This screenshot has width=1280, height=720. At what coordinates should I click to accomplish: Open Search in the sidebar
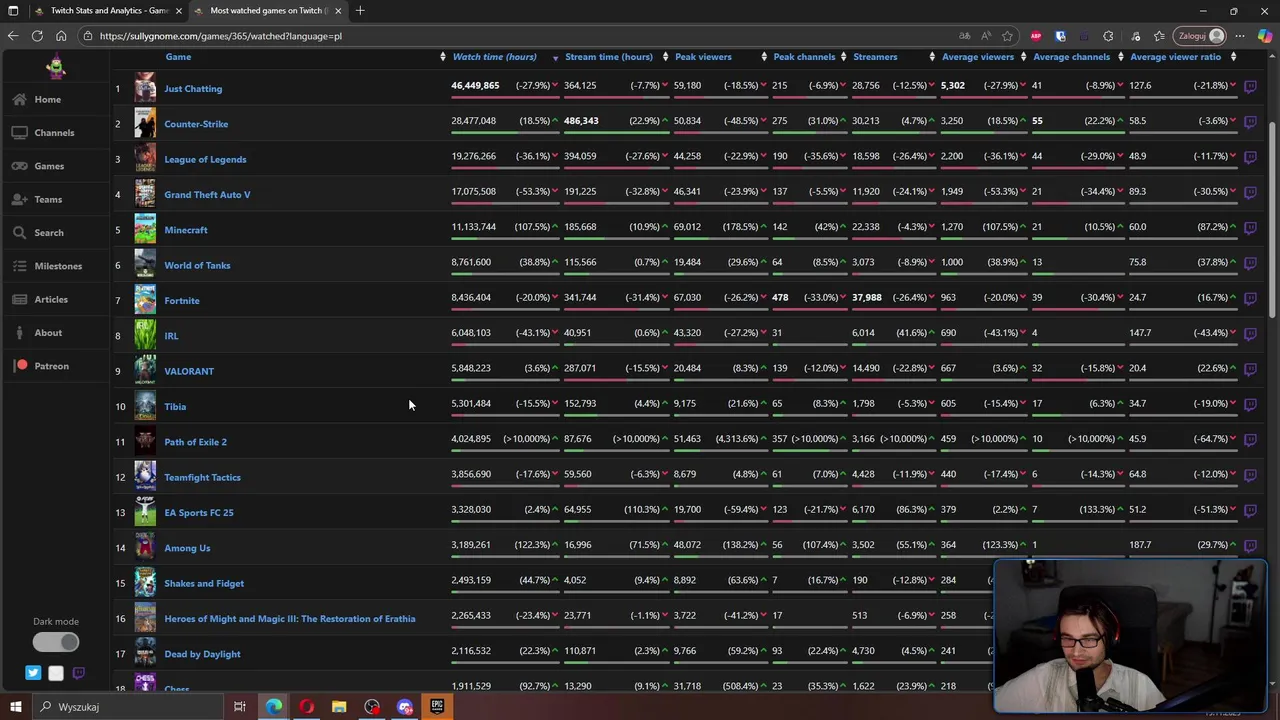(48, 232)
